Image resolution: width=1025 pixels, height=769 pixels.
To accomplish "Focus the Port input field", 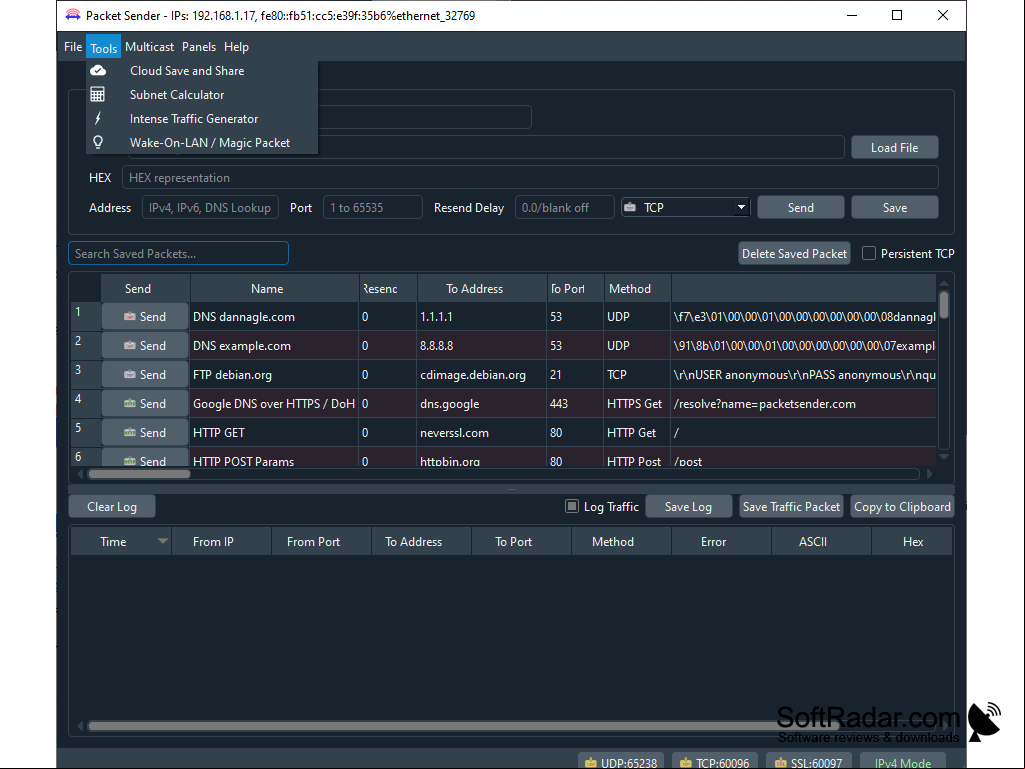I will click(x=373, y=208).
